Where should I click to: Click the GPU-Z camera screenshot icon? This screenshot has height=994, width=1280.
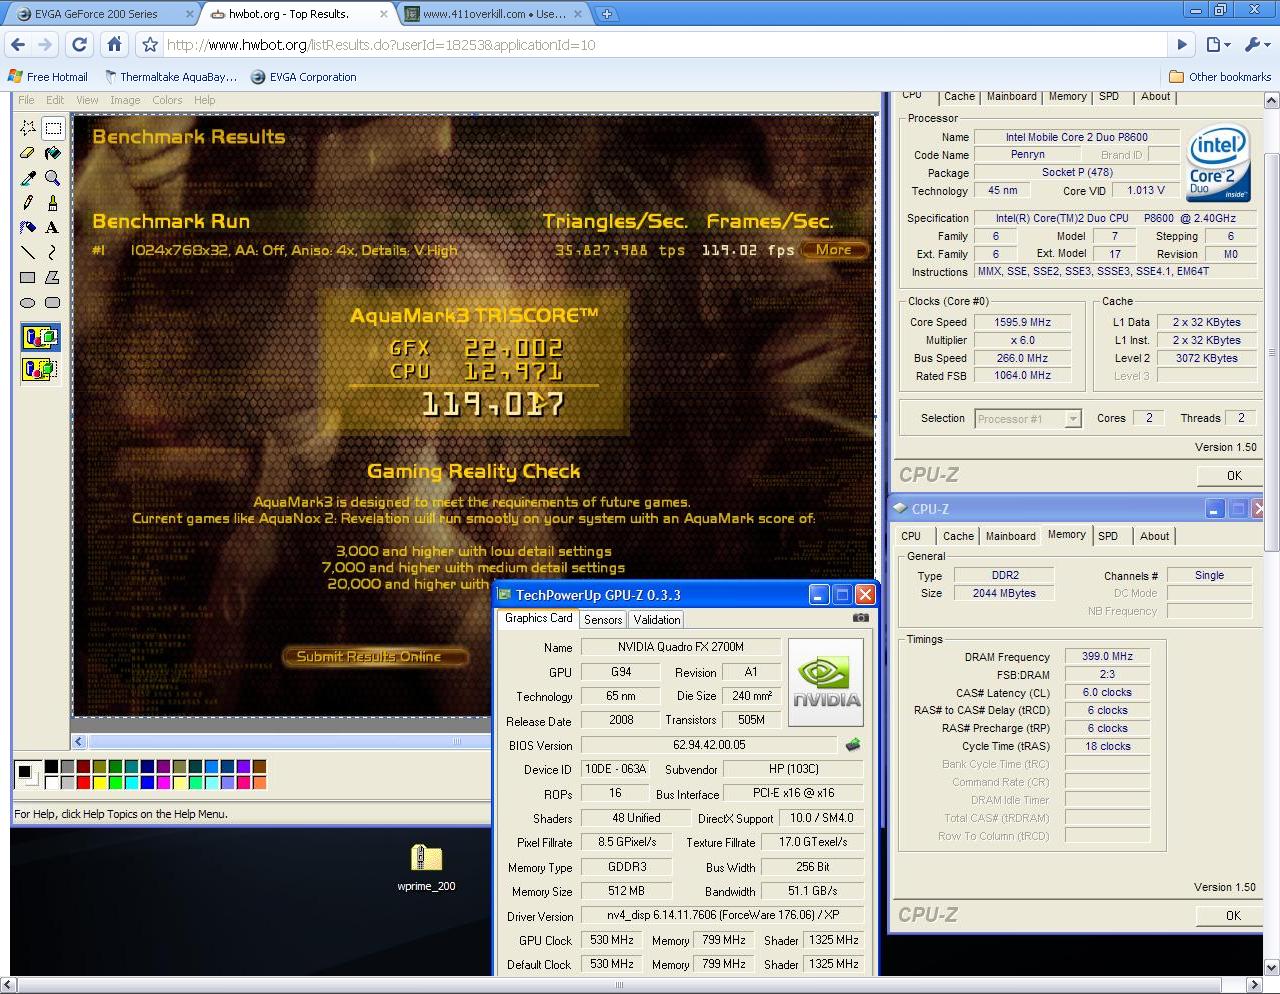click(860, 618)
